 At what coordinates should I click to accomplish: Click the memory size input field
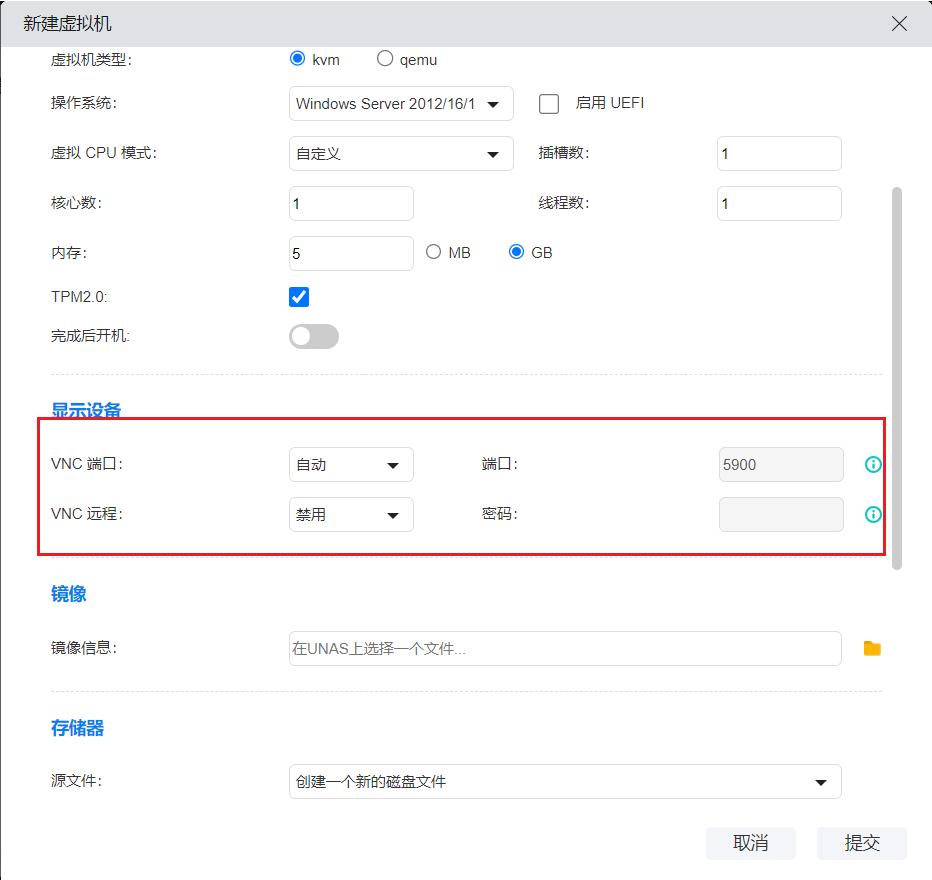pos(351,253)
